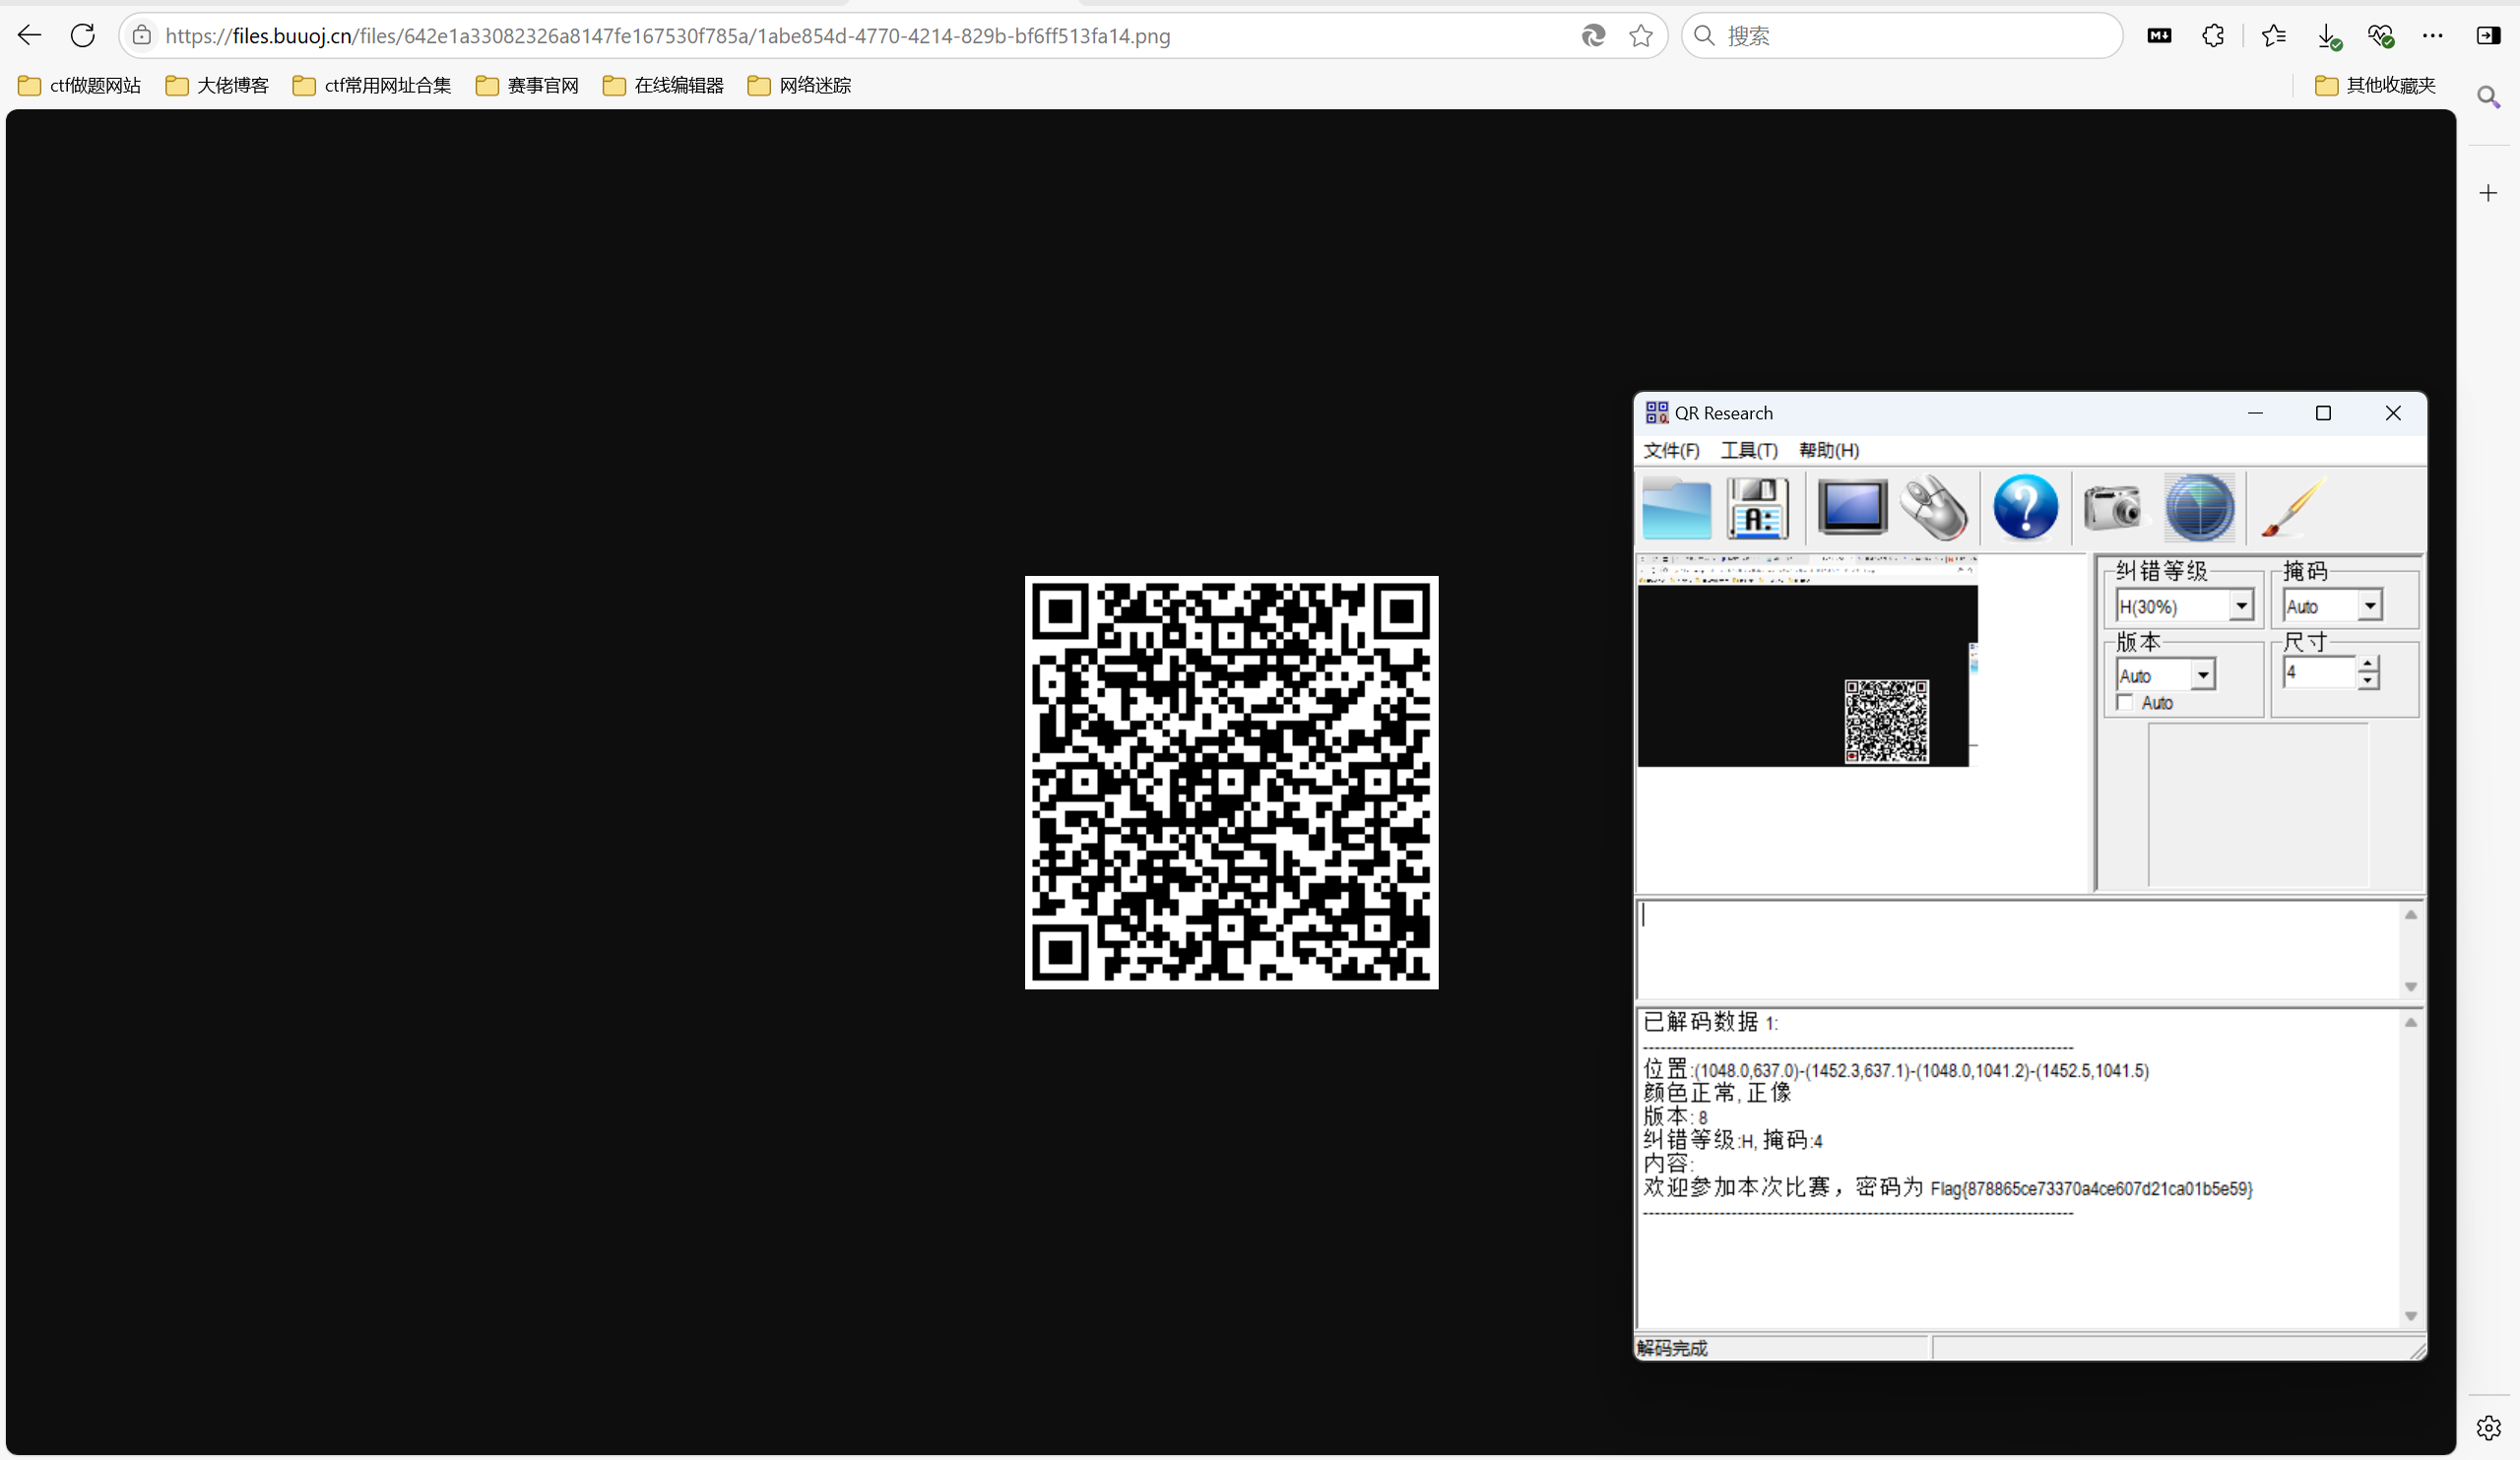This screenshot has width=2520, height=1460.
Task: Minimize the QR Research window
Action: tap(2255, 413)
